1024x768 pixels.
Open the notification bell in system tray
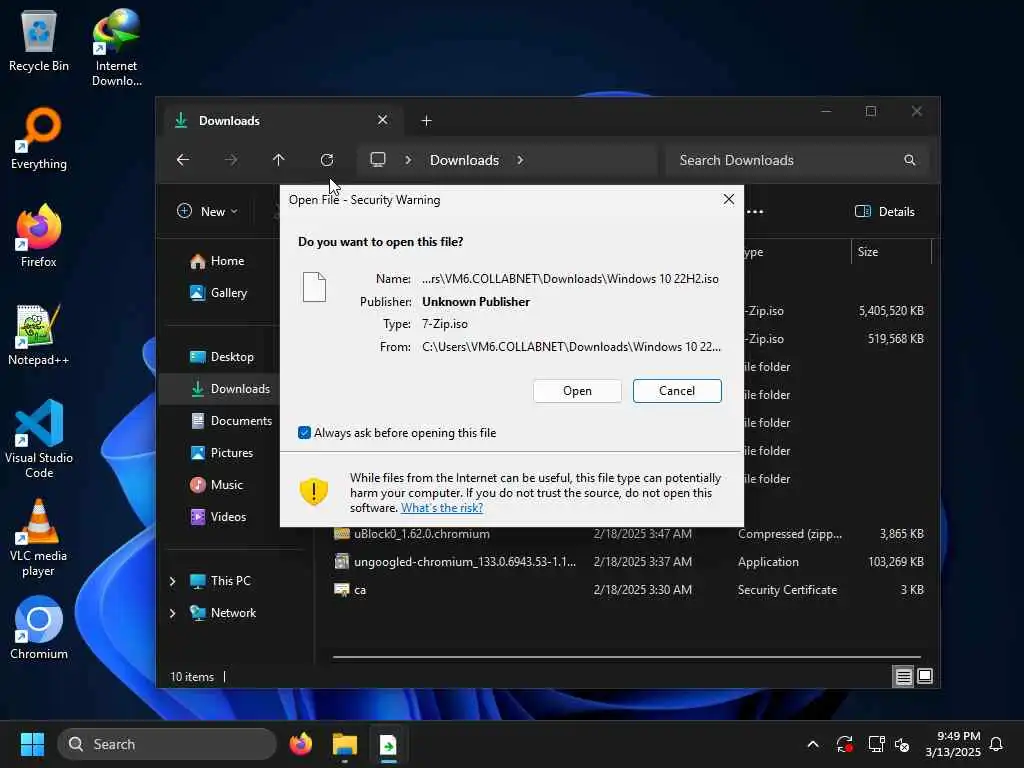[x=996, y=744]
